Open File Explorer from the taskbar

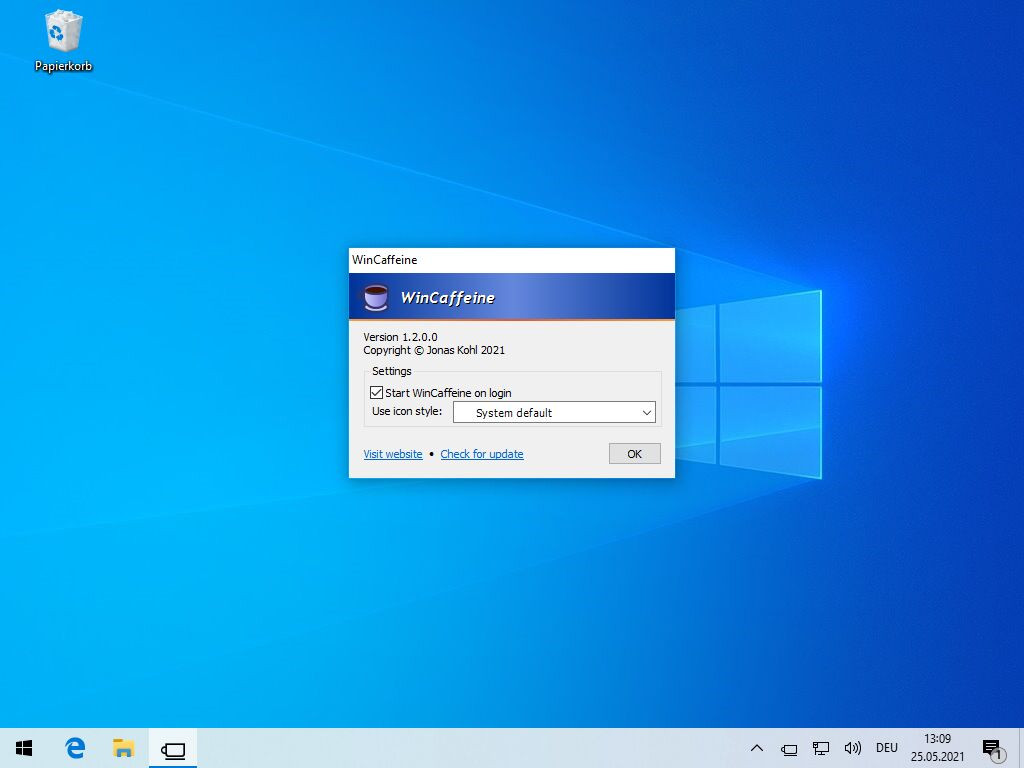tap(123, 748)
